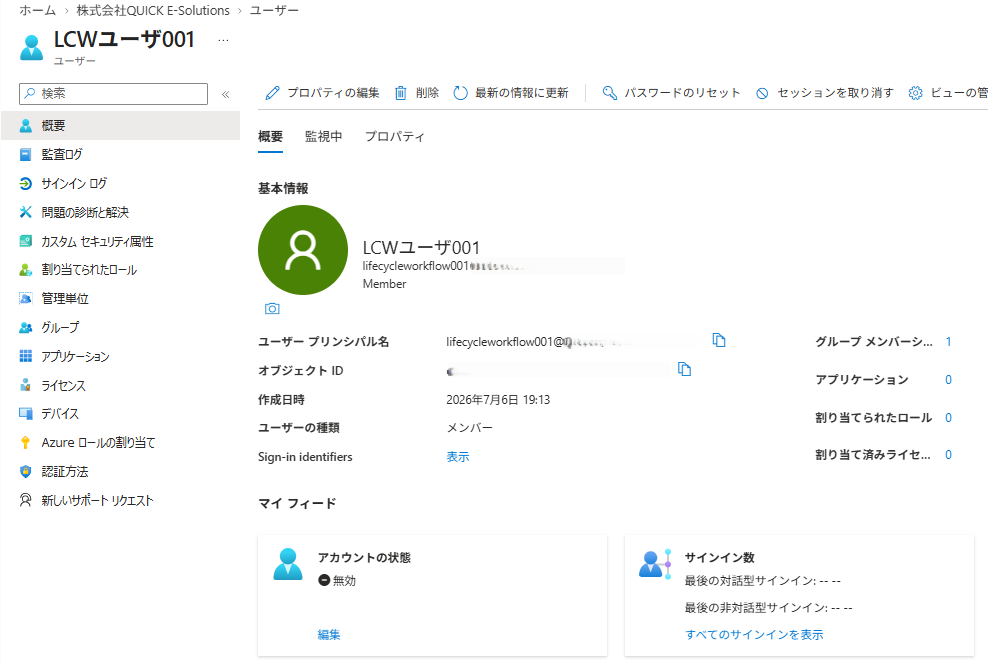Click the 割り当てられたロール count 0
This screenshot has width=988, height=664.
948,417
